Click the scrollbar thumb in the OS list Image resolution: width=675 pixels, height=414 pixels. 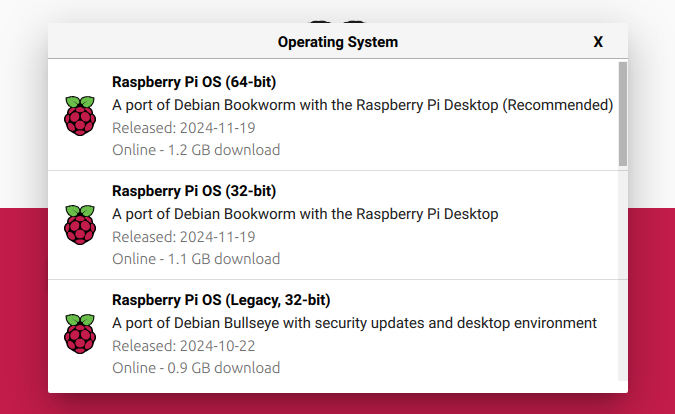click(x=623, y=114)
